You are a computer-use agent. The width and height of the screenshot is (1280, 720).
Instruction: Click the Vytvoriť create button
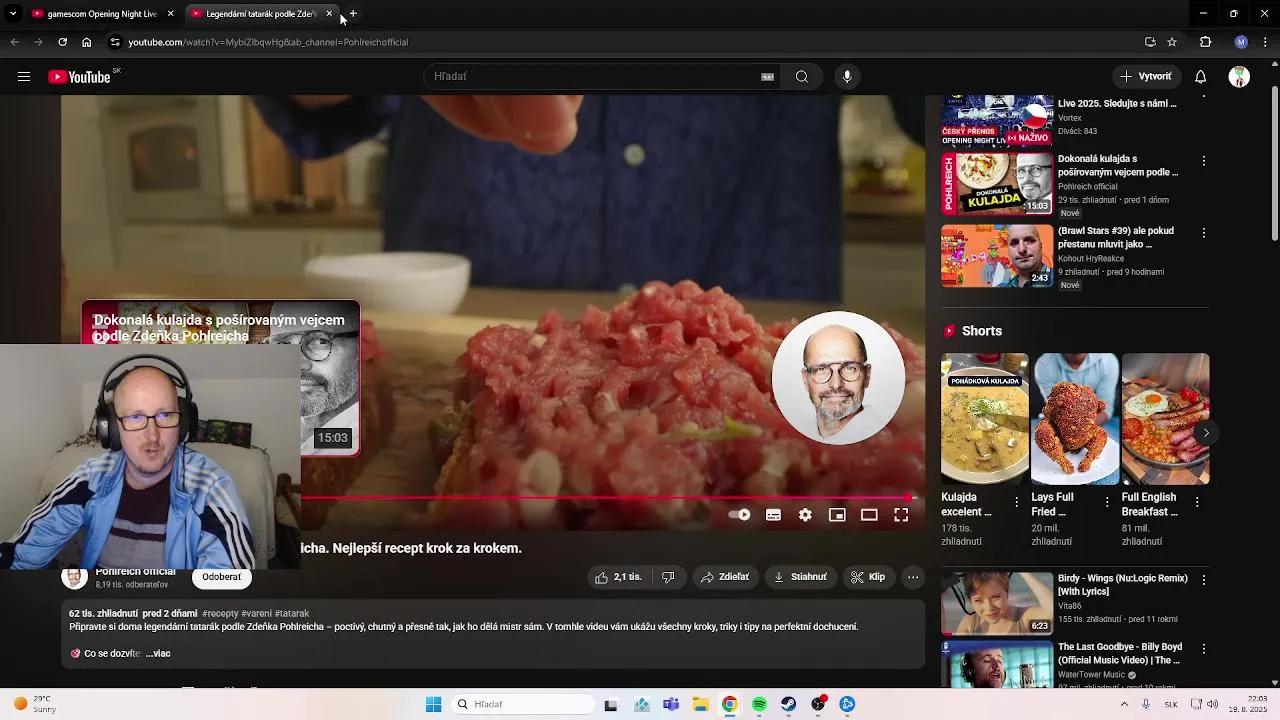pyautogui.click(x=1146, y=77)
